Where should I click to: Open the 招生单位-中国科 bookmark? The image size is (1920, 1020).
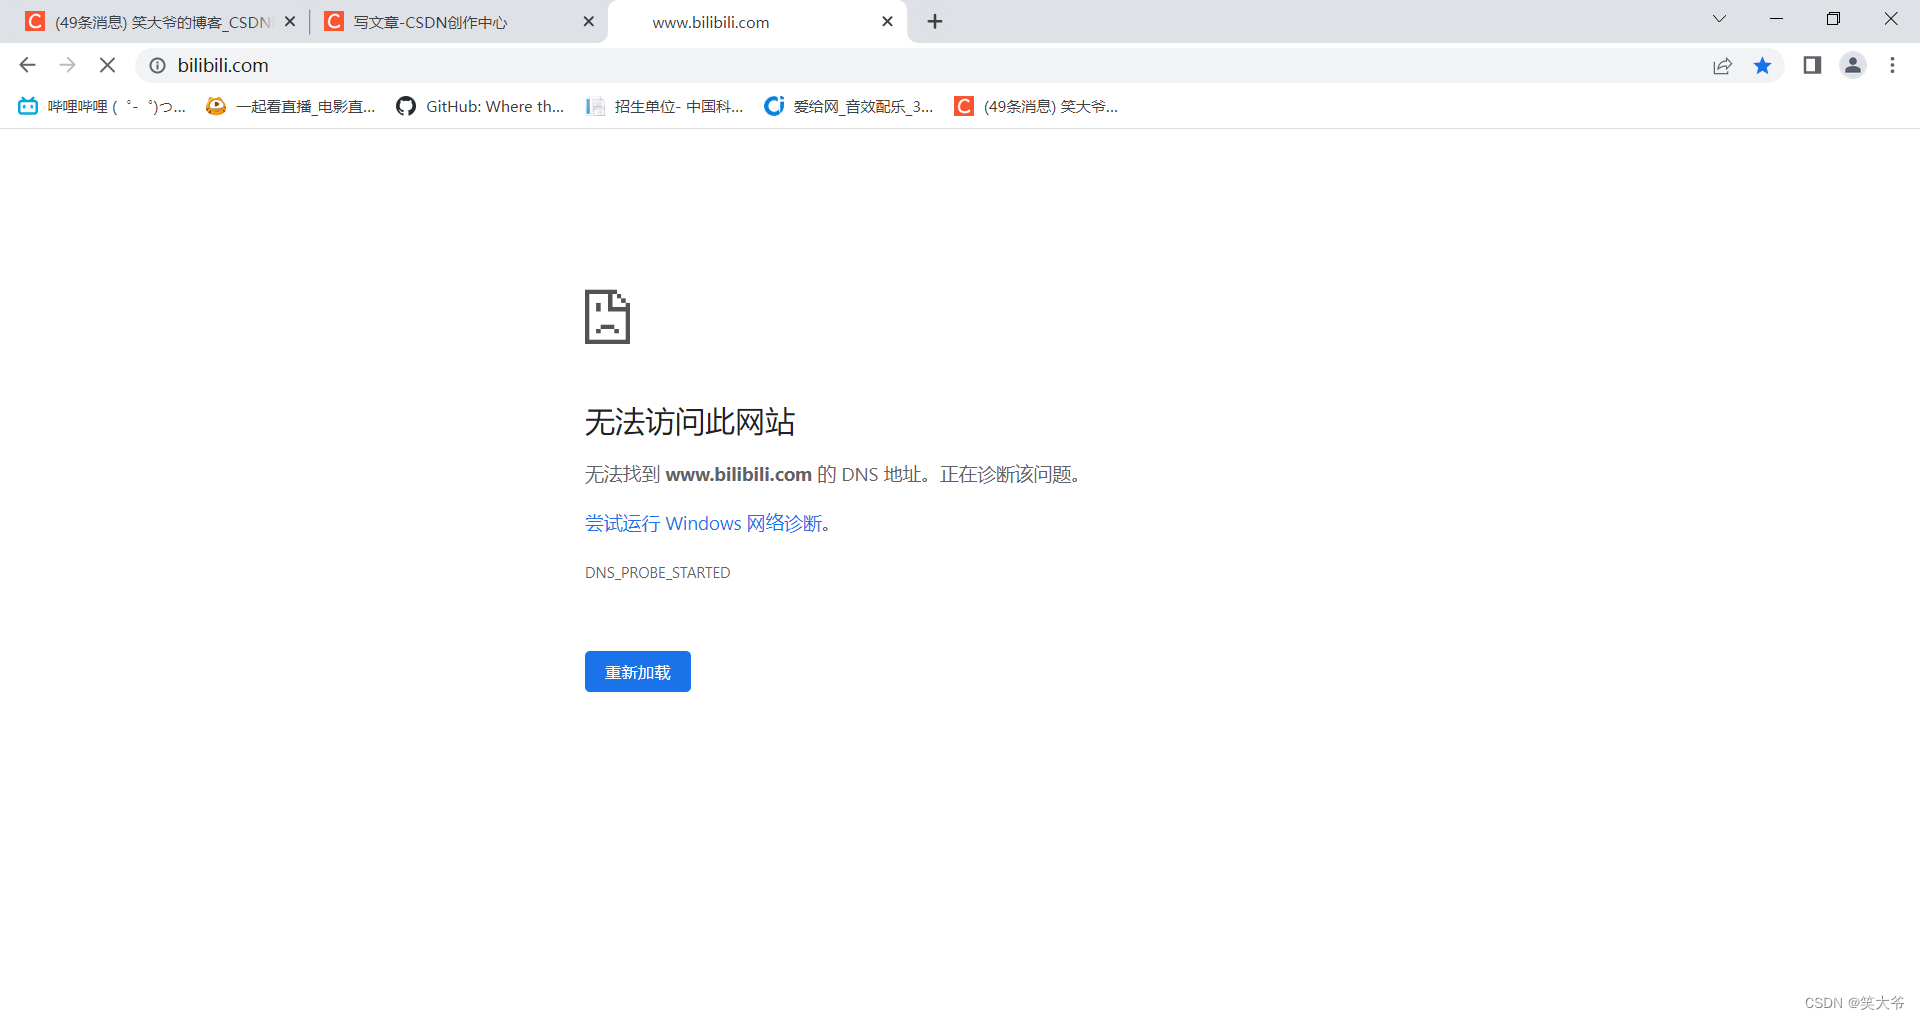click(x=665, y=106)
